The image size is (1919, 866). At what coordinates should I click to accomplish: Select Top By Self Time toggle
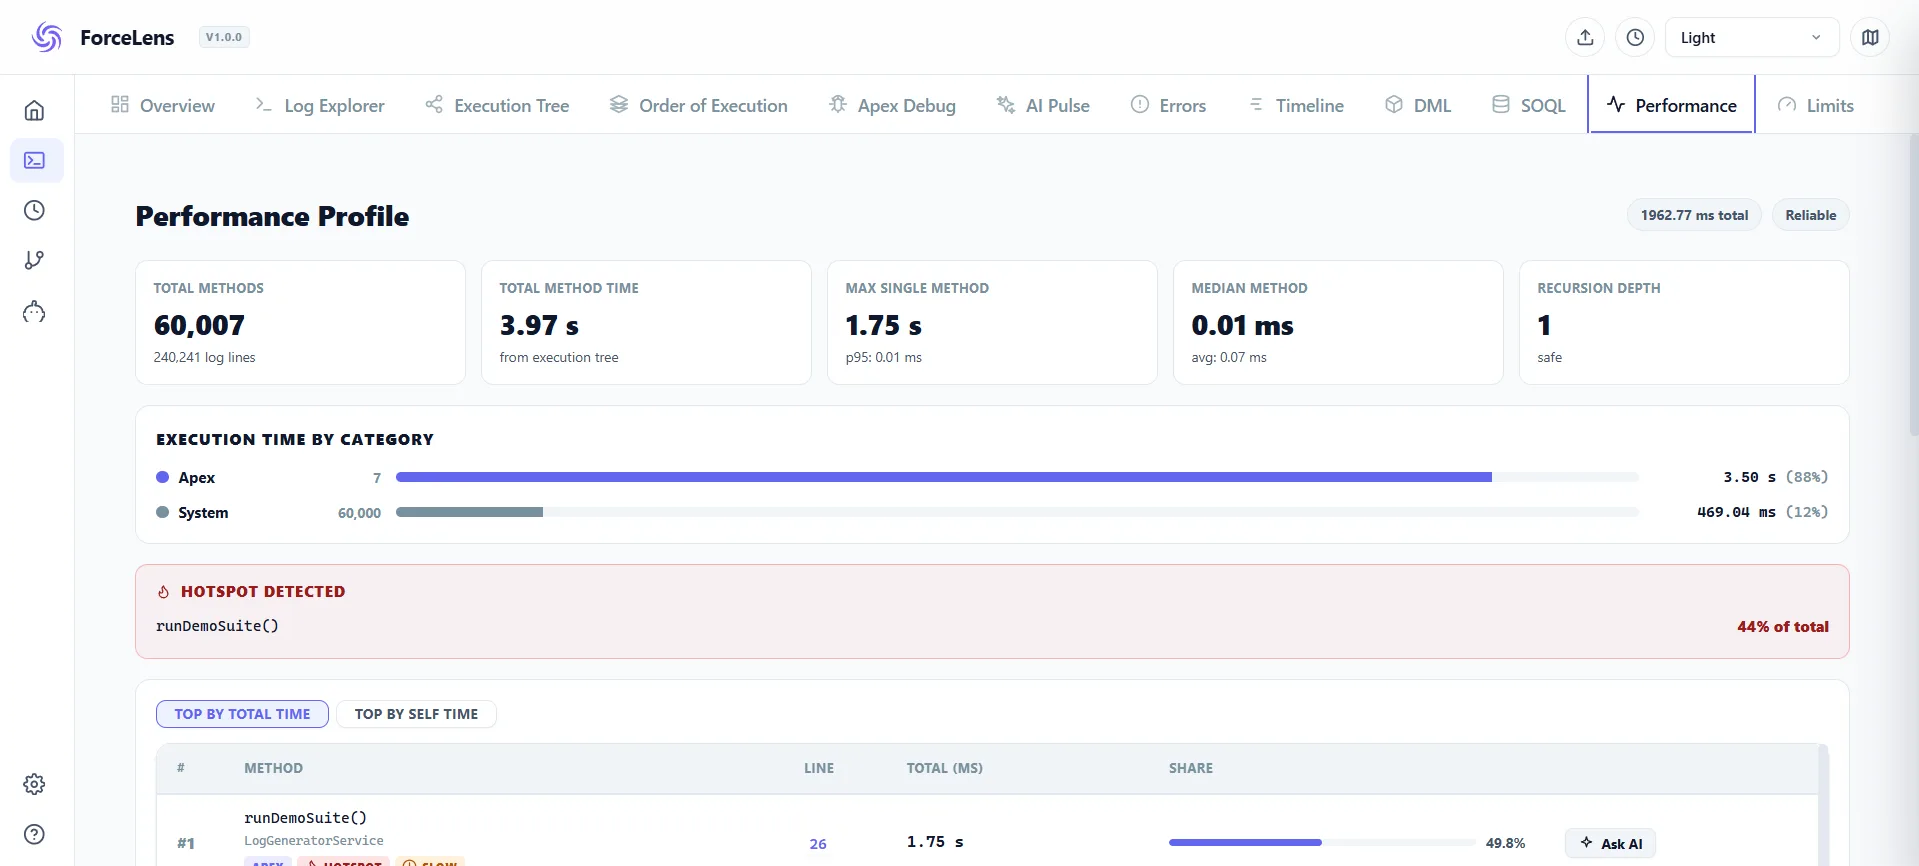tap(416, 714)
